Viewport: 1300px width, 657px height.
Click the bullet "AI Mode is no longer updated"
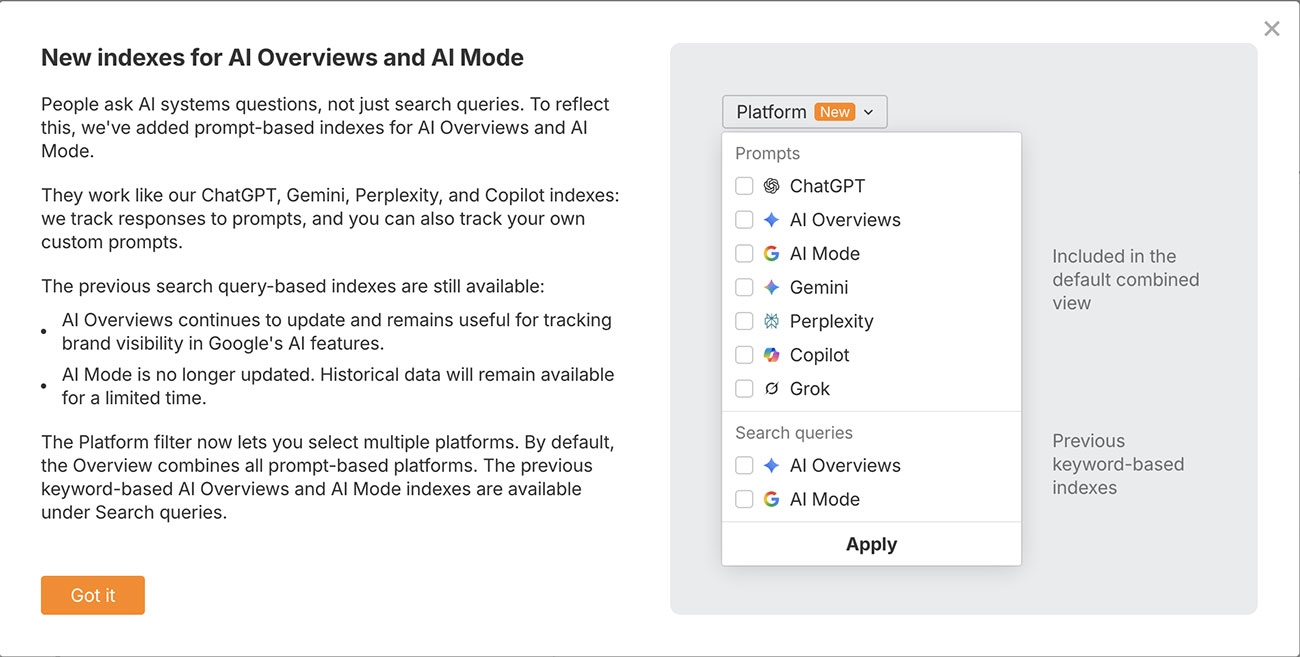click(x=338, y=386)
